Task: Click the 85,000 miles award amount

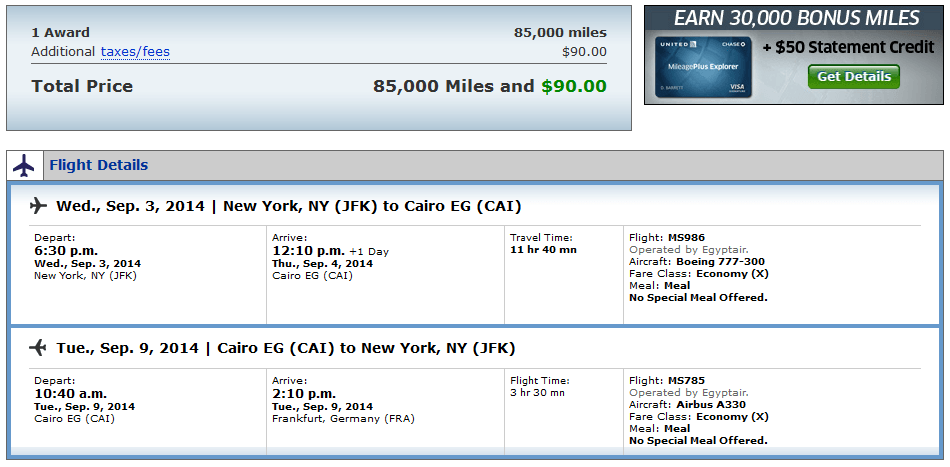Action: pyautogui.click(x=560, y=33)
